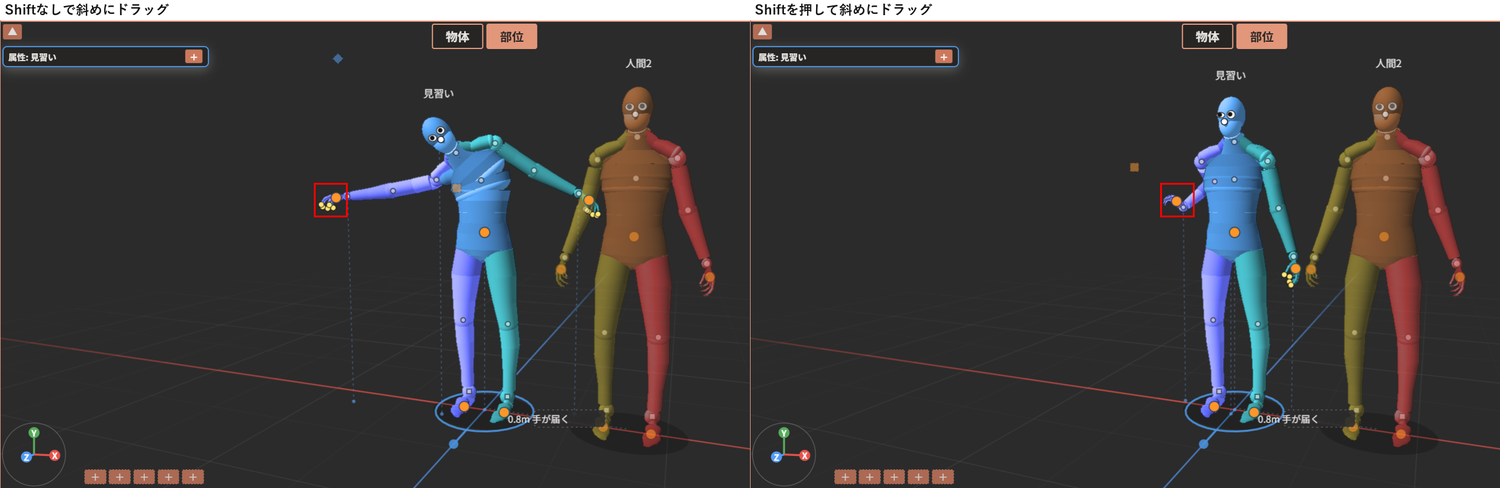Click the 見習い name label in right view
This screenshot has height=488, width=1500.
[1230, 75]
